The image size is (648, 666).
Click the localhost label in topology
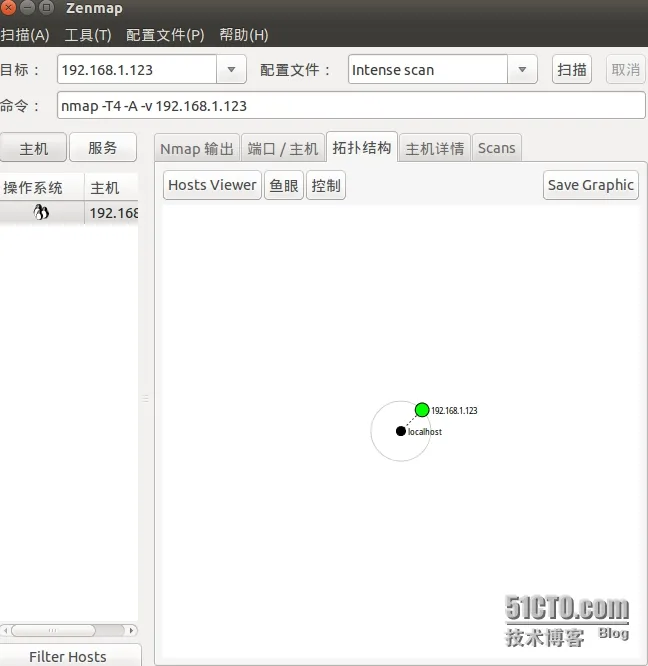[x=425, y=432]
